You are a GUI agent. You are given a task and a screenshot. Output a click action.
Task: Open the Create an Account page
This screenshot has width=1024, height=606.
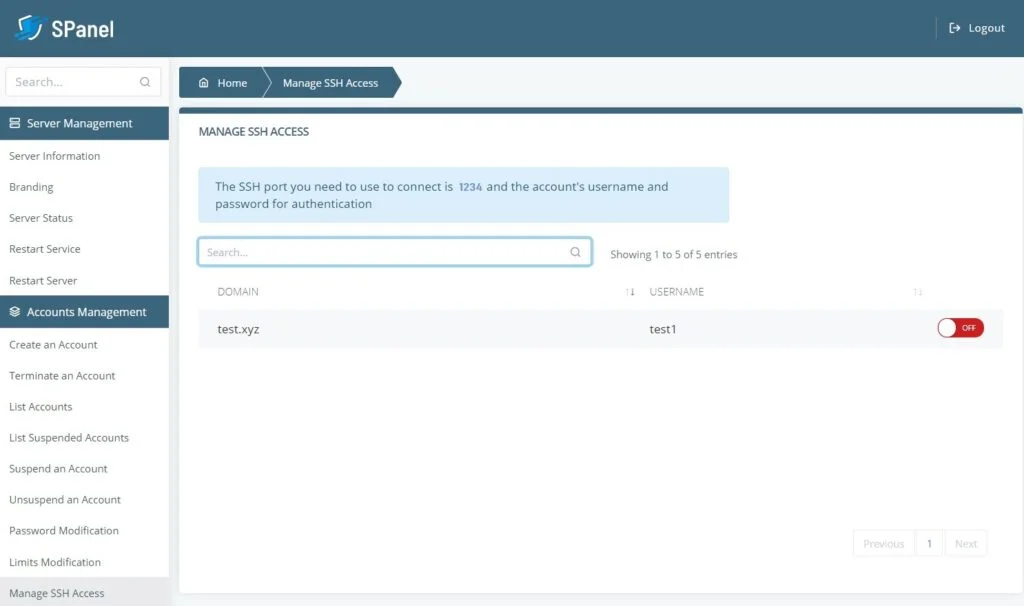coord(53,344)
